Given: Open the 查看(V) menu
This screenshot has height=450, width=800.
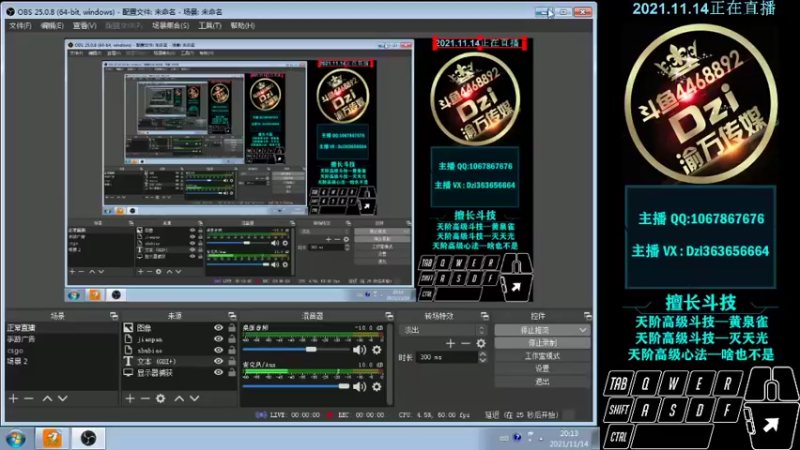Looking at the screenshot, I should coord(84,26).
